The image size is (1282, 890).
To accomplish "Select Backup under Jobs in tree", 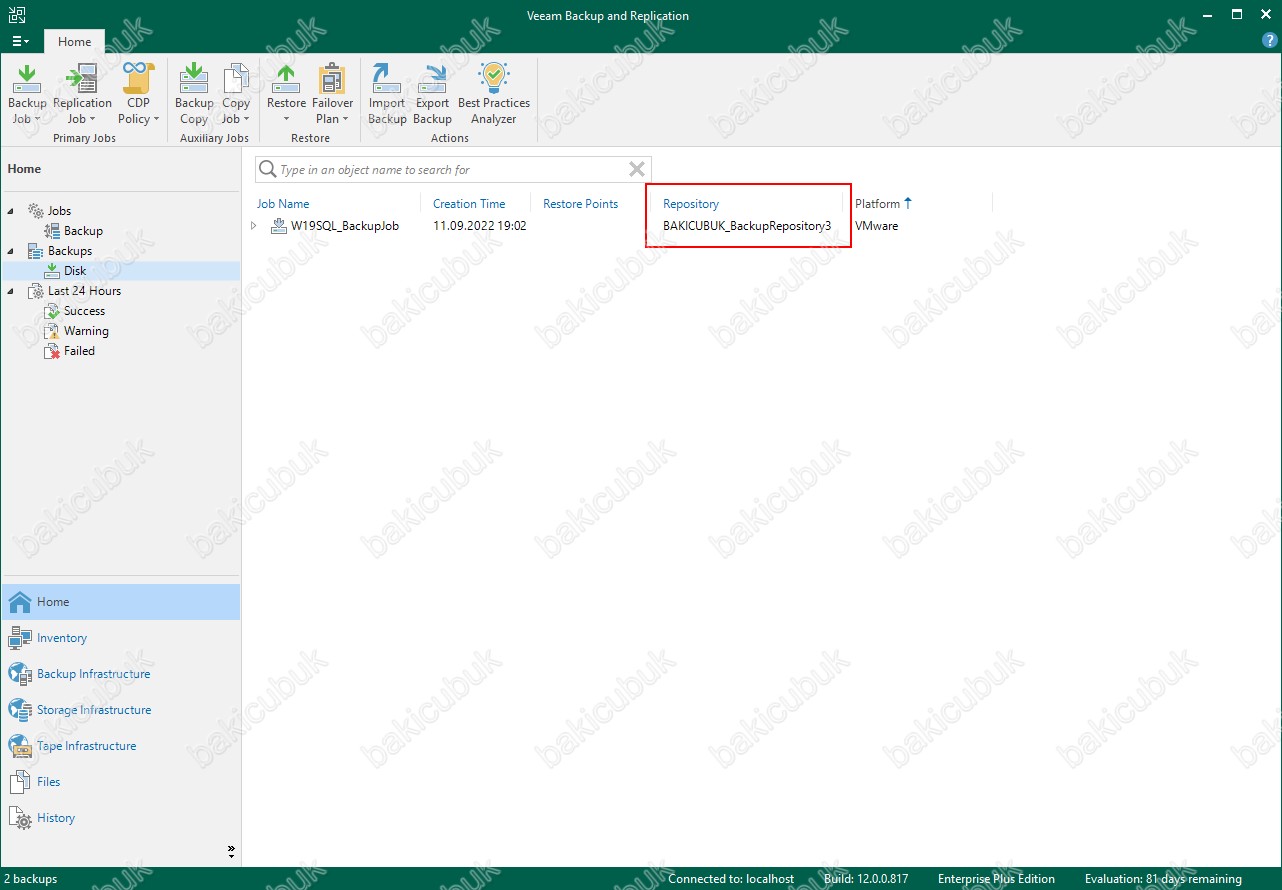I will [x=83, y=231].
